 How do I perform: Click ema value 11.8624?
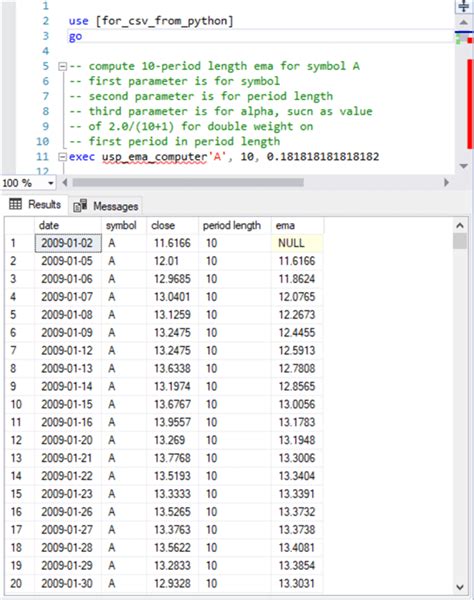pos(297,279)
